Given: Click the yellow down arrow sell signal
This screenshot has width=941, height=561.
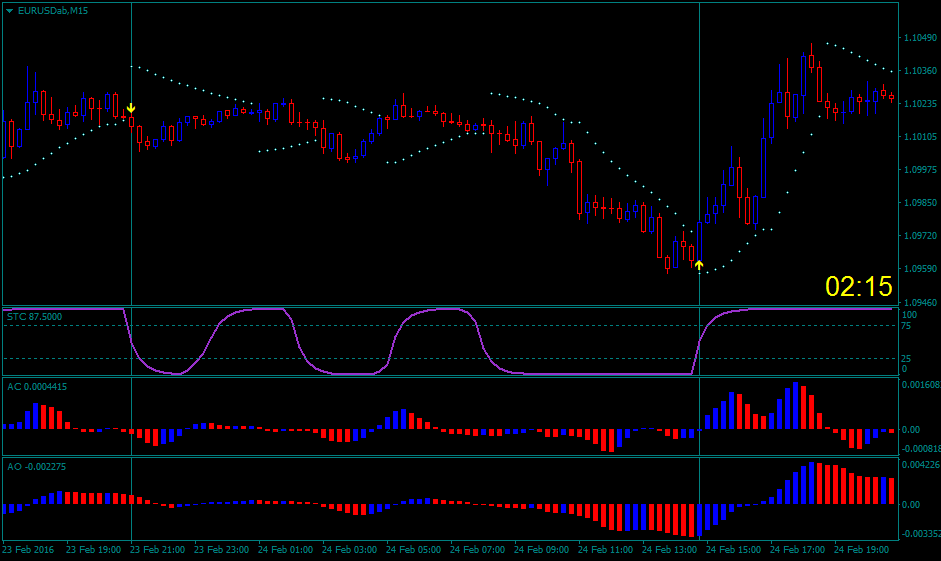Looking at the screenshot, I should pos(131,108).
